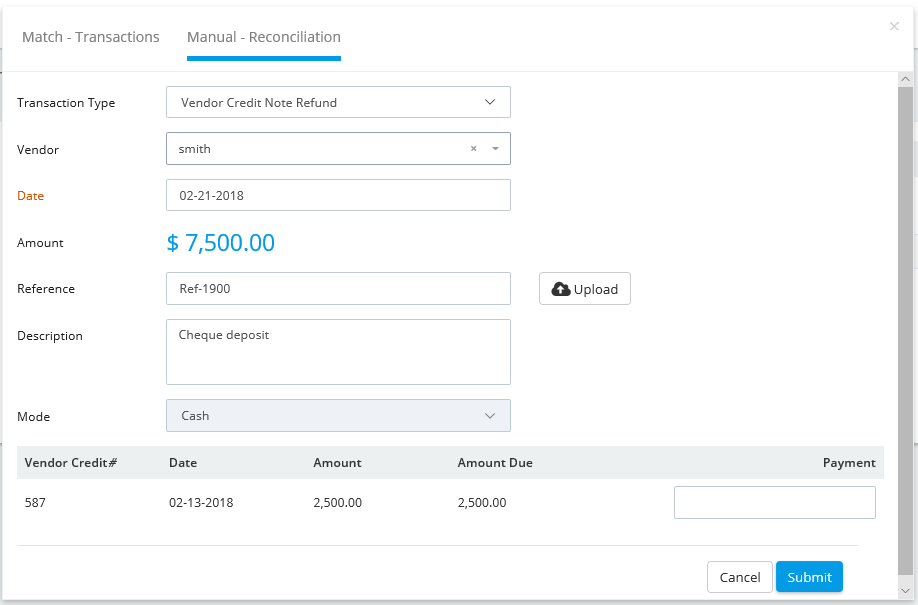Click the Upload button label
The width and height of the screenshot is (918, 605).
point(596,289)
